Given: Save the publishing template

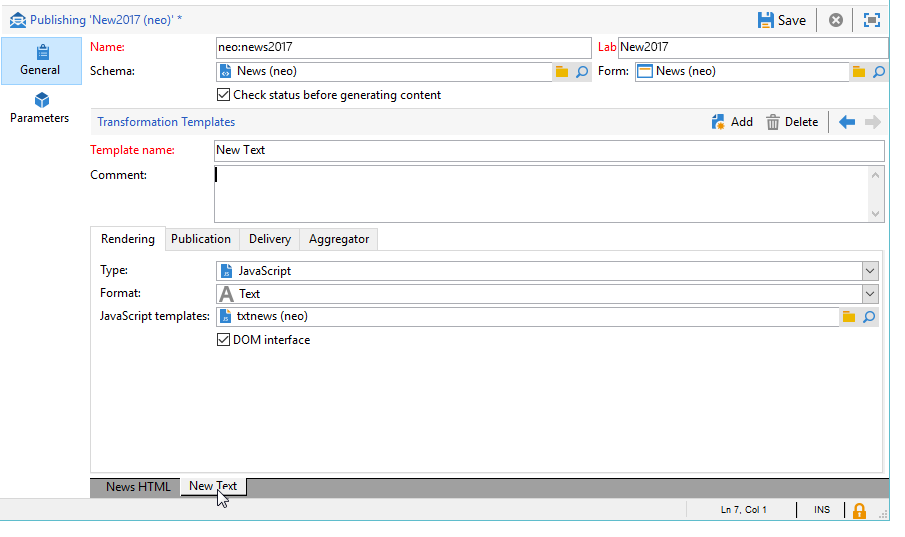Looking at the screenshot, I should (781, 20).
